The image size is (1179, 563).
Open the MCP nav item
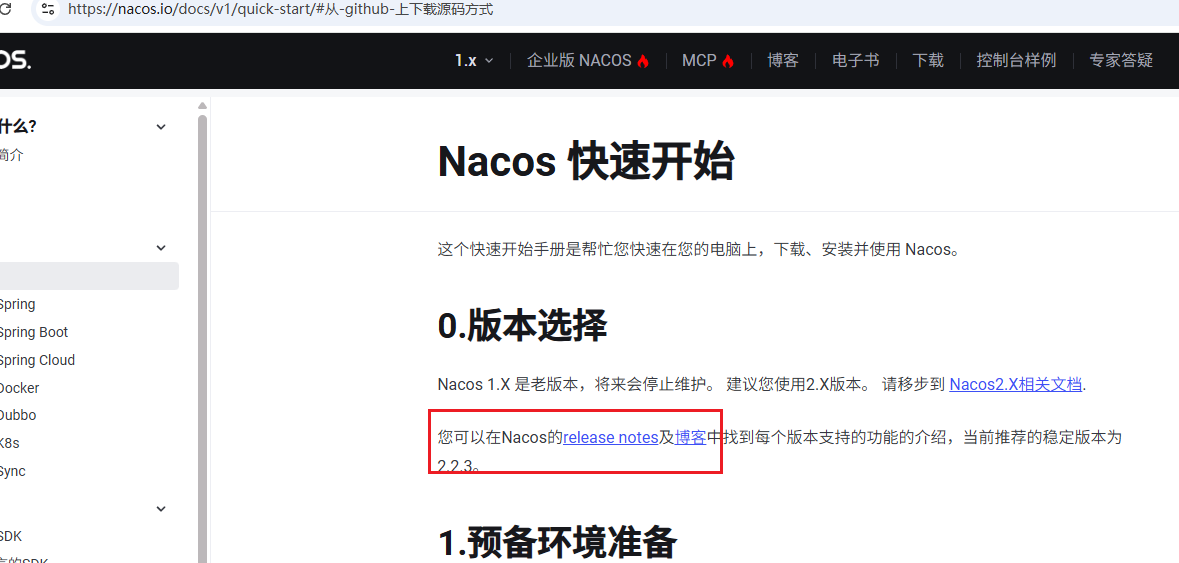[699, 61]
